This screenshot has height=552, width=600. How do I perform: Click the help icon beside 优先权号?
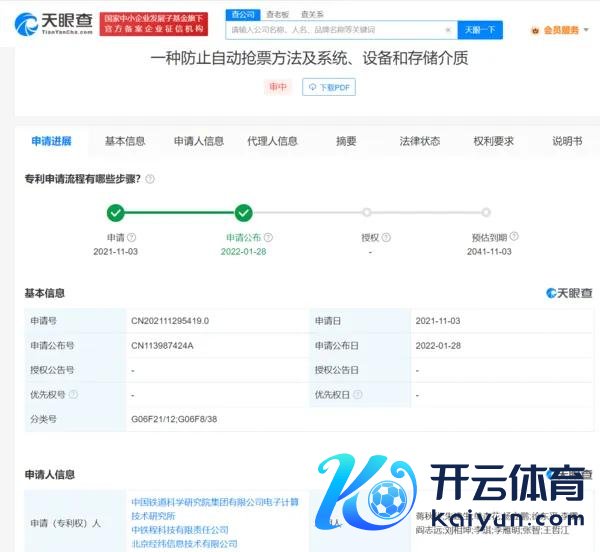[73, 395]
